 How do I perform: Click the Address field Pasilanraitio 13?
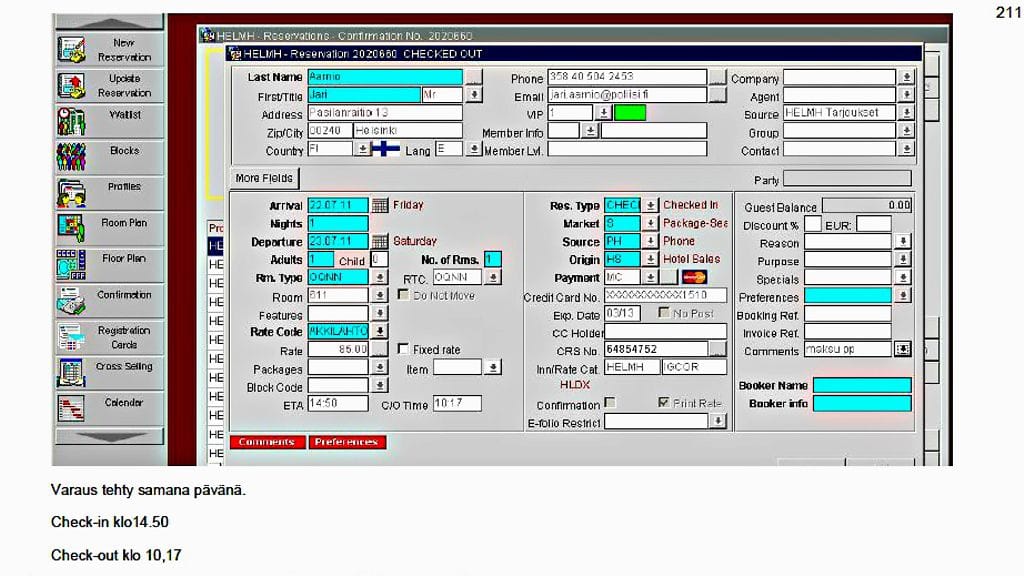pyautogui.click(x=385, y=113)
